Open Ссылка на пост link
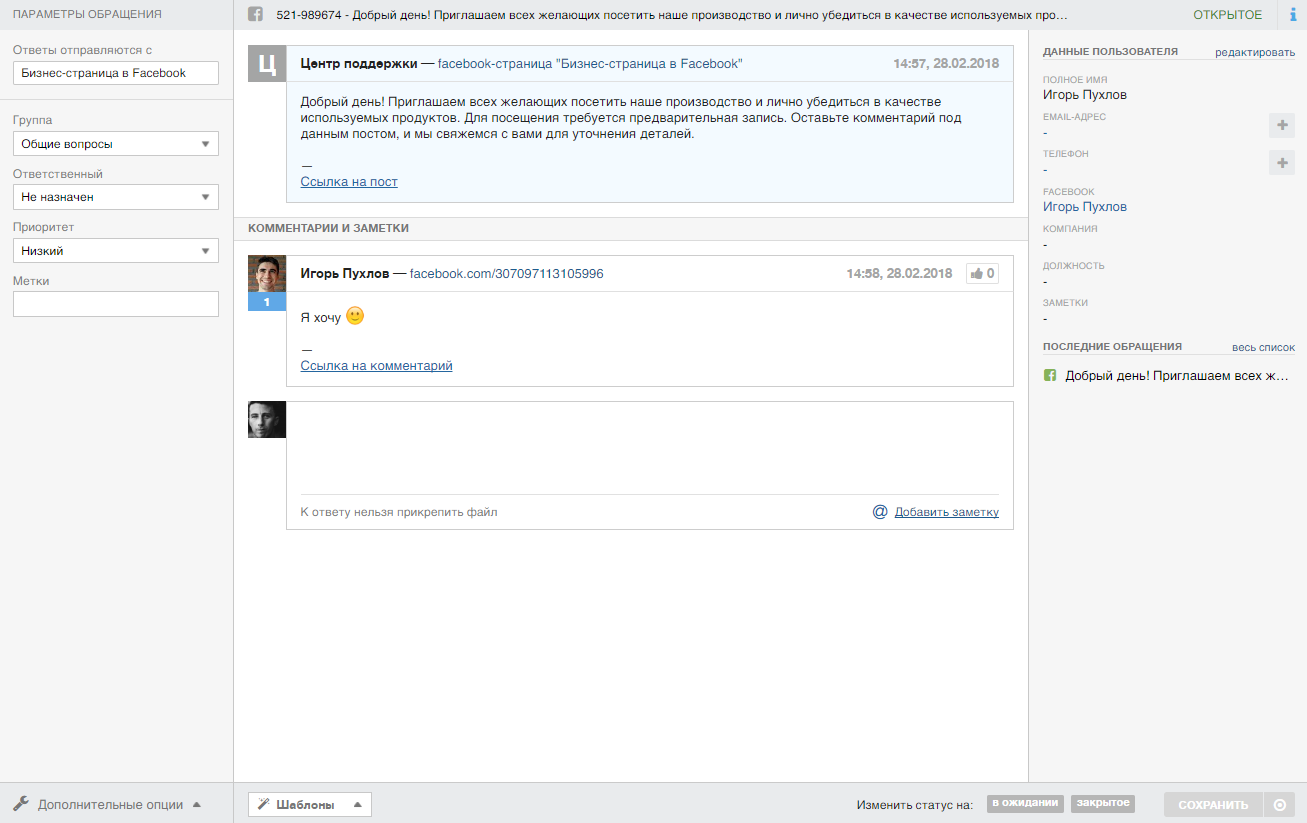1307x823 pixels. (x=349, y=182)
